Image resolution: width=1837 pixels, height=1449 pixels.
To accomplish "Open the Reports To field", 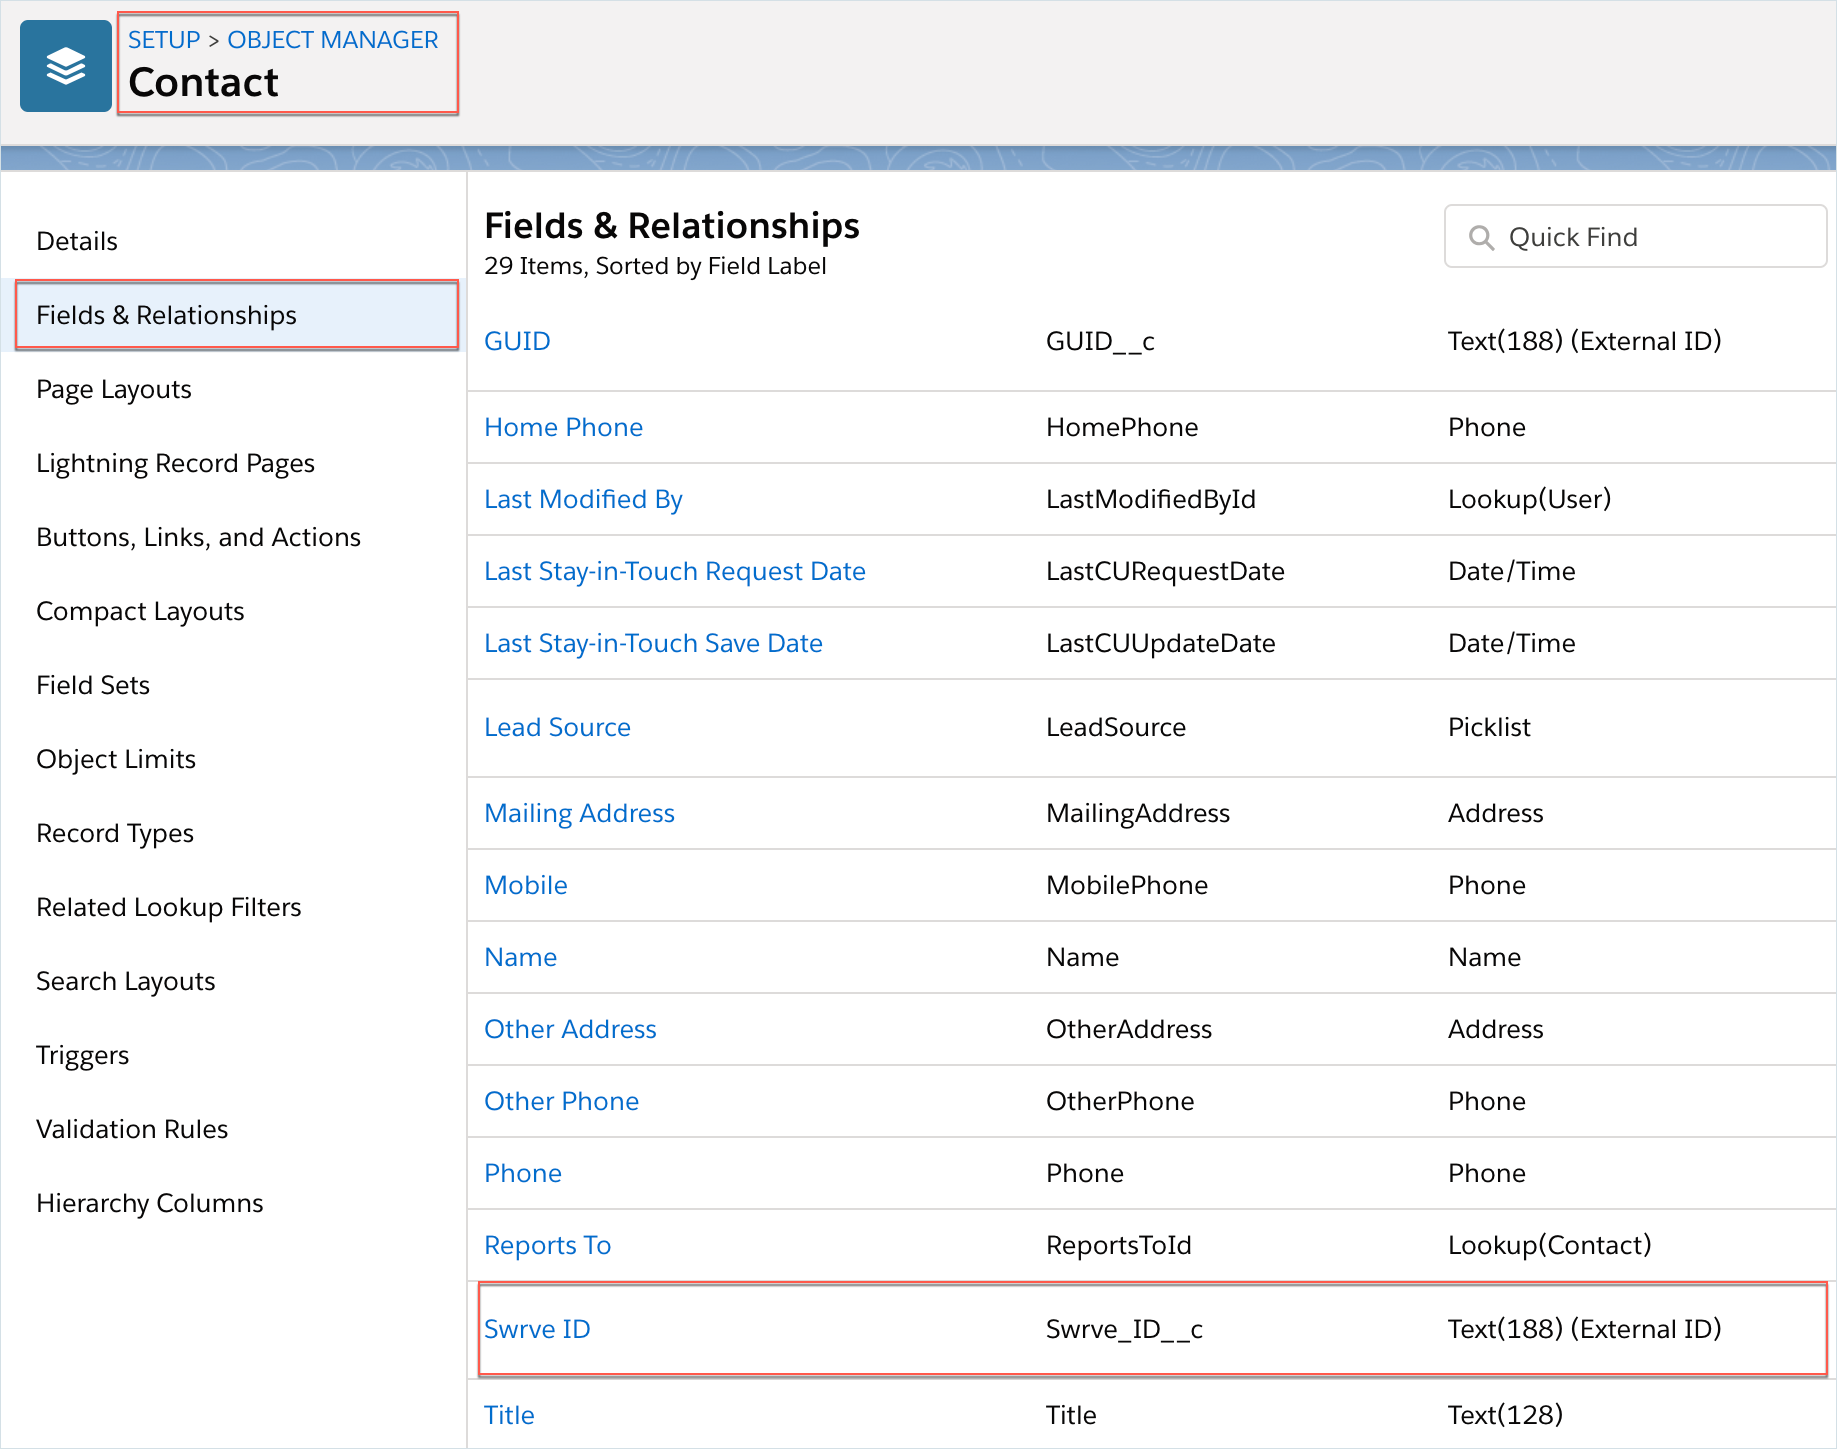I will (x=547, y=1245).
